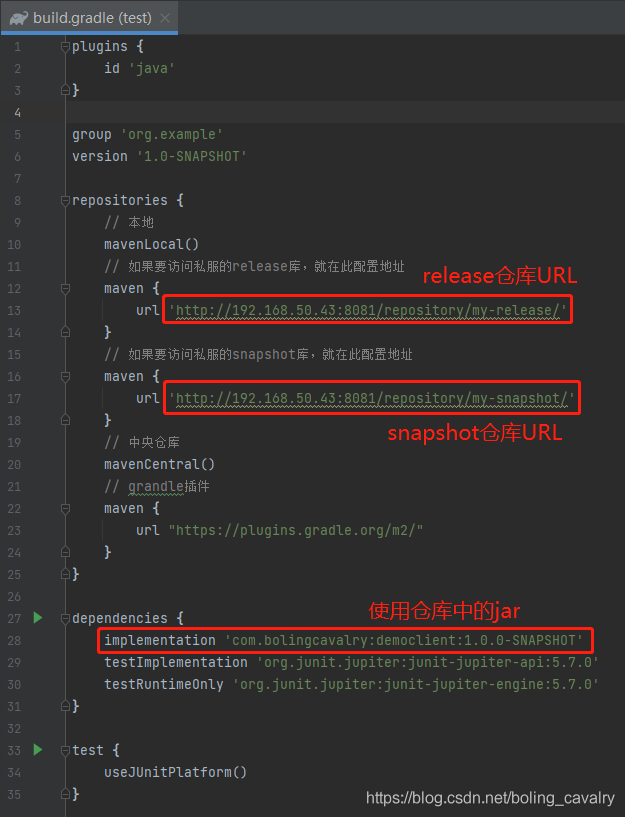
Task: Click the 'java' plugin id string
Action: pos(152,68)
